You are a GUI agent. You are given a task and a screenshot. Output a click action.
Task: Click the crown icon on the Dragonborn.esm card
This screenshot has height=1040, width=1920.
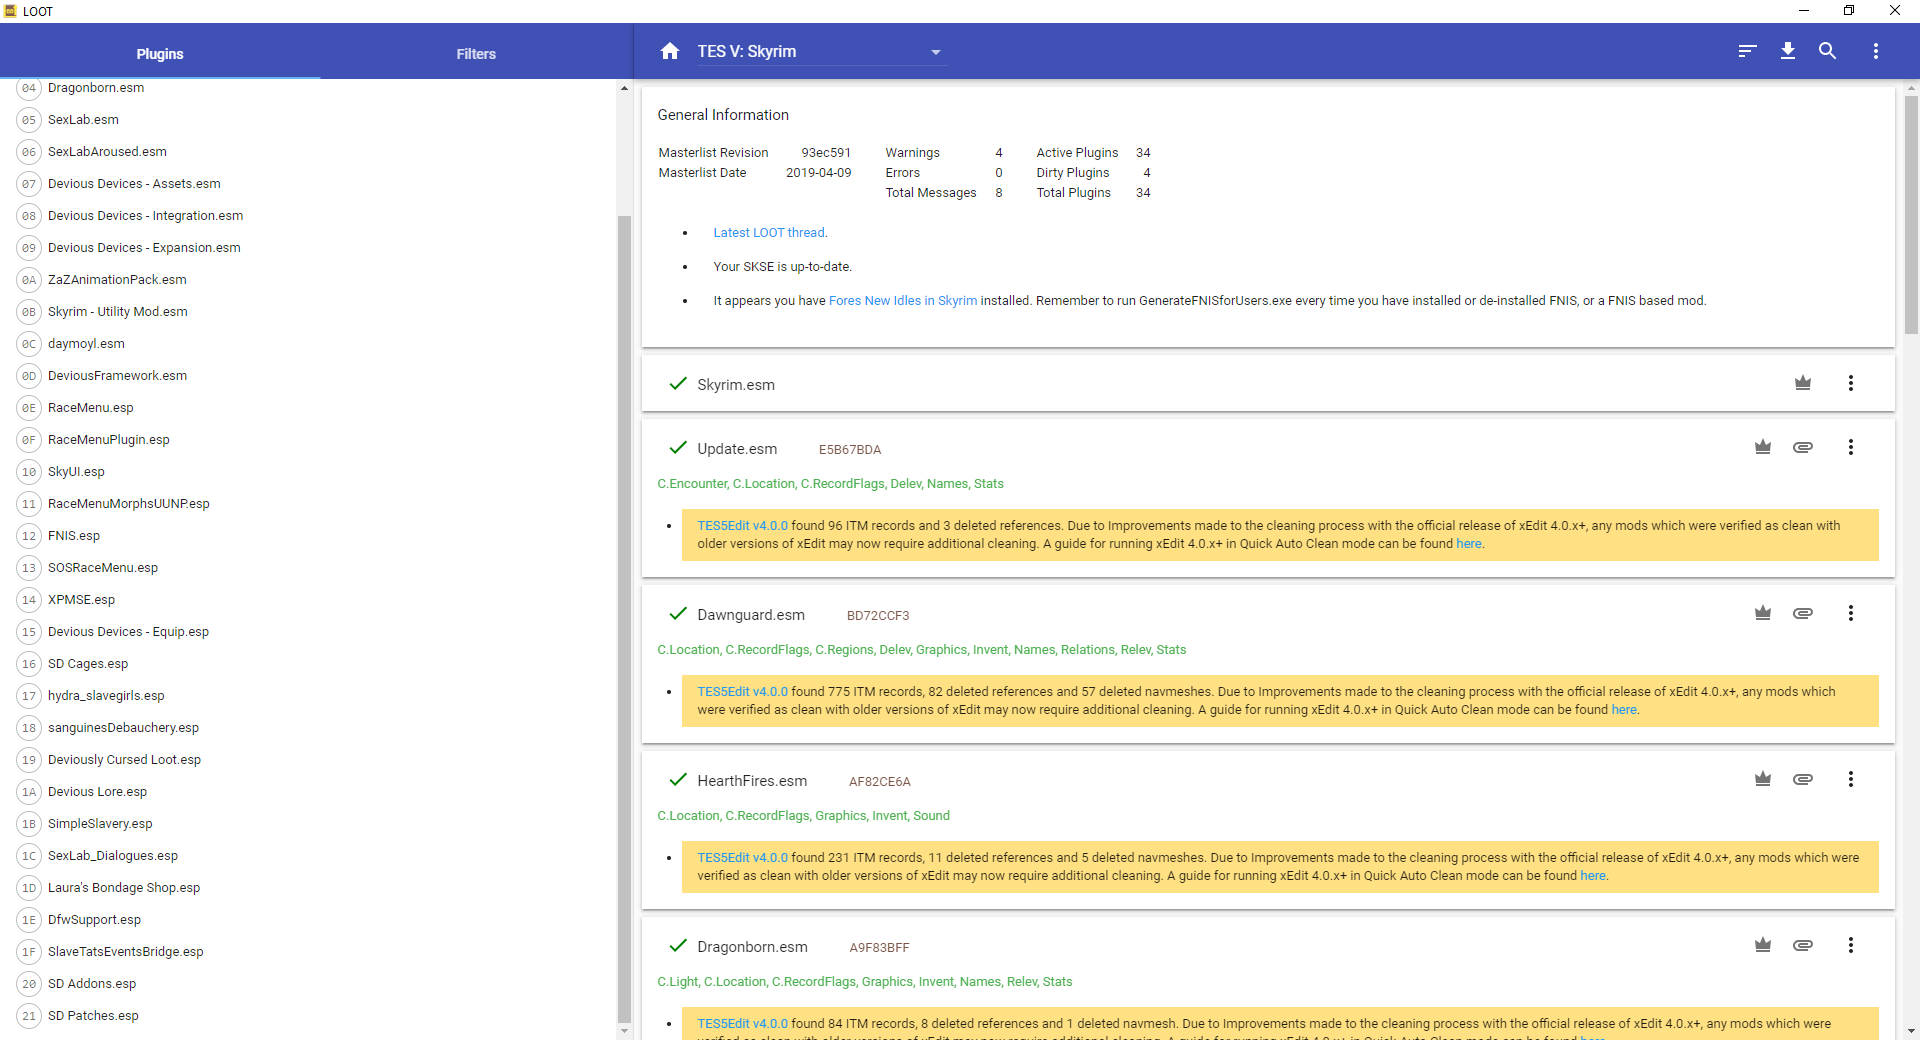coord(1763,945)
